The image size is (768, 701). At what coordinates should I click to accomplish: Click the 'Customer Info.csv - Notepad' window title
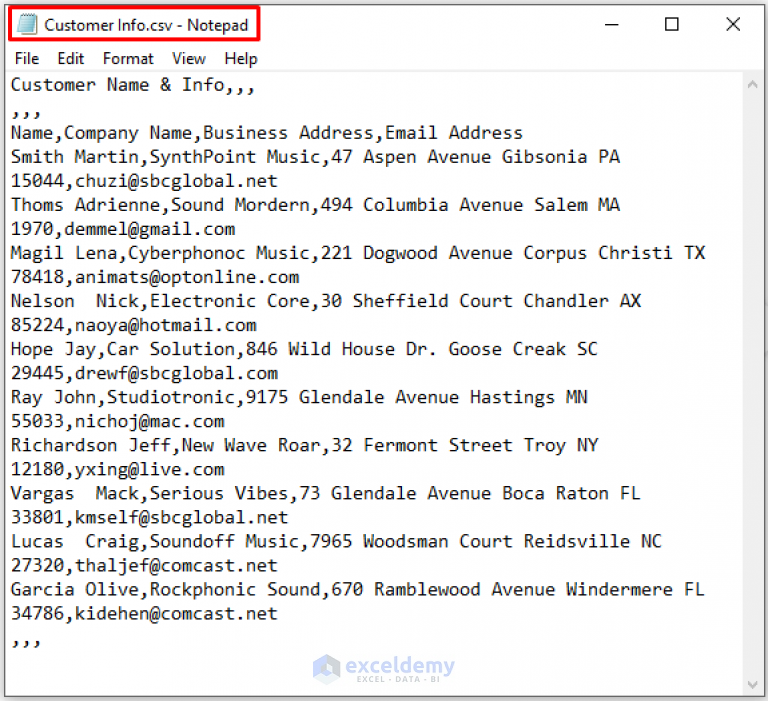pyautogui.click(x=146, y=24)
